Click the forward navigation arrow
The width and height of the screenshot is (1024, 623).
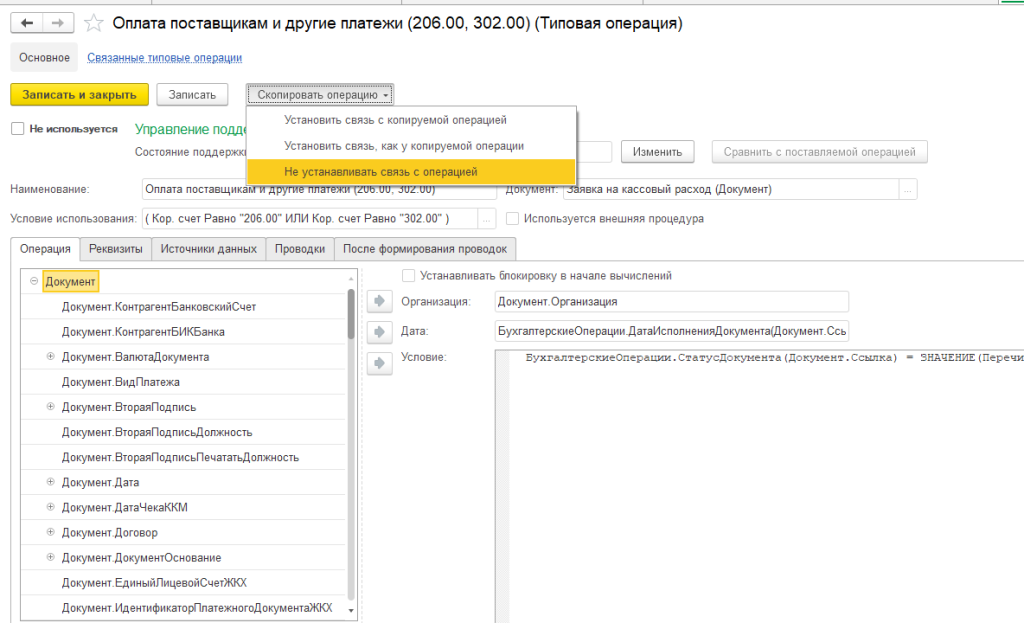[57, 22]
